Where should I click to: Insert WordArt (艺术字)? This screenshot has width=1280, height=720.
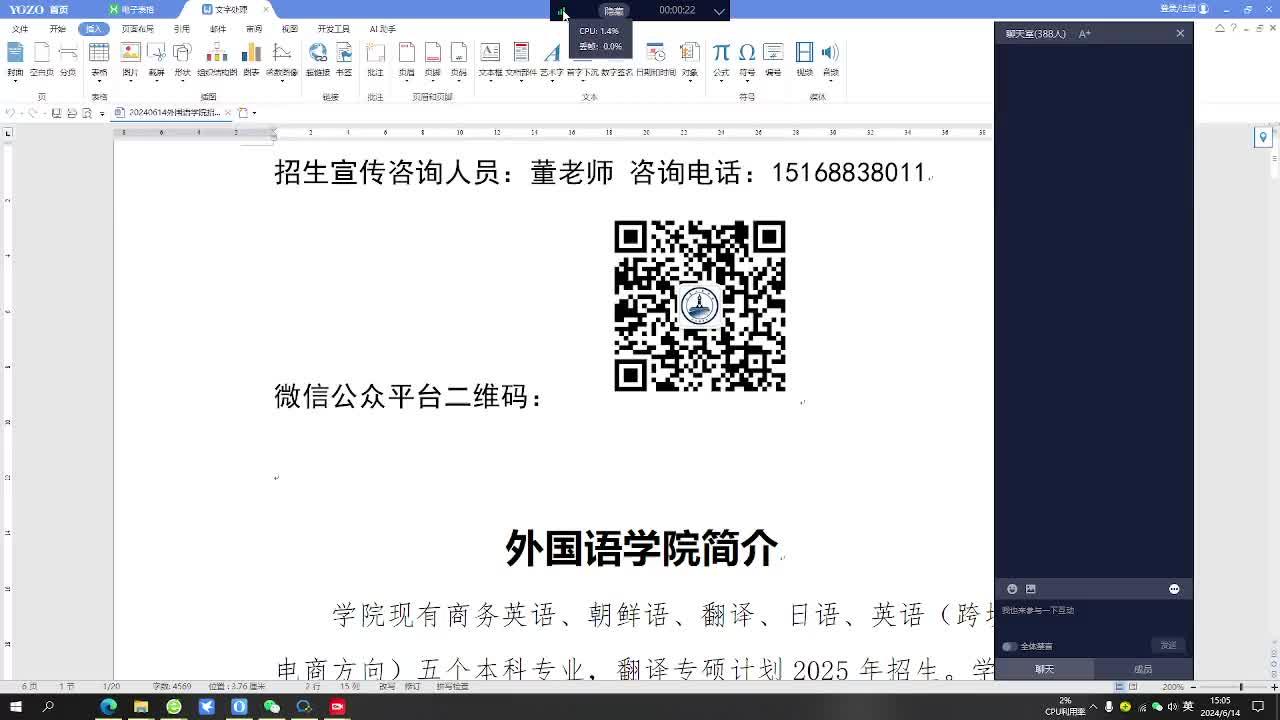click(552, 57)
